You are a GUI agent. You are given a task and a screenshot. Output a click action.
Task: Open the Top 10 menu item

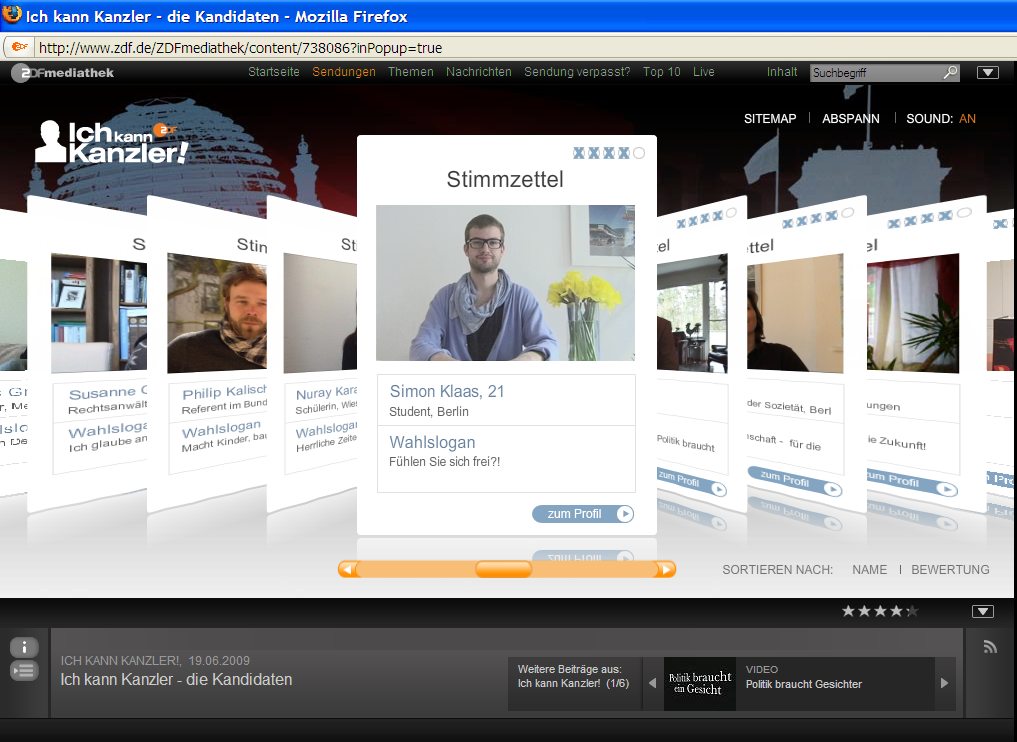[x=662, y=72]
